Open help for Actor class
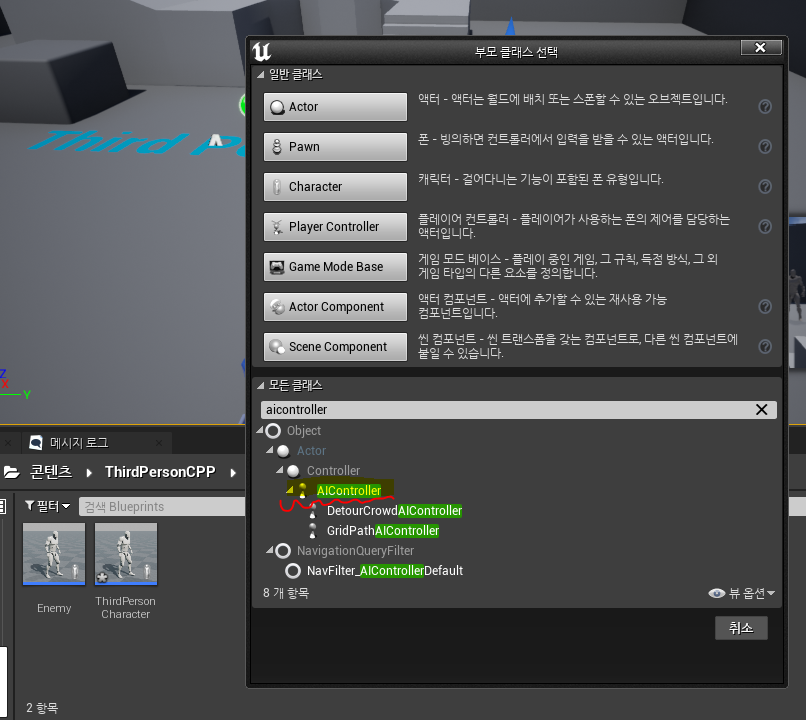The width and height of the screenshot is (806, 720). click(765, 106)
